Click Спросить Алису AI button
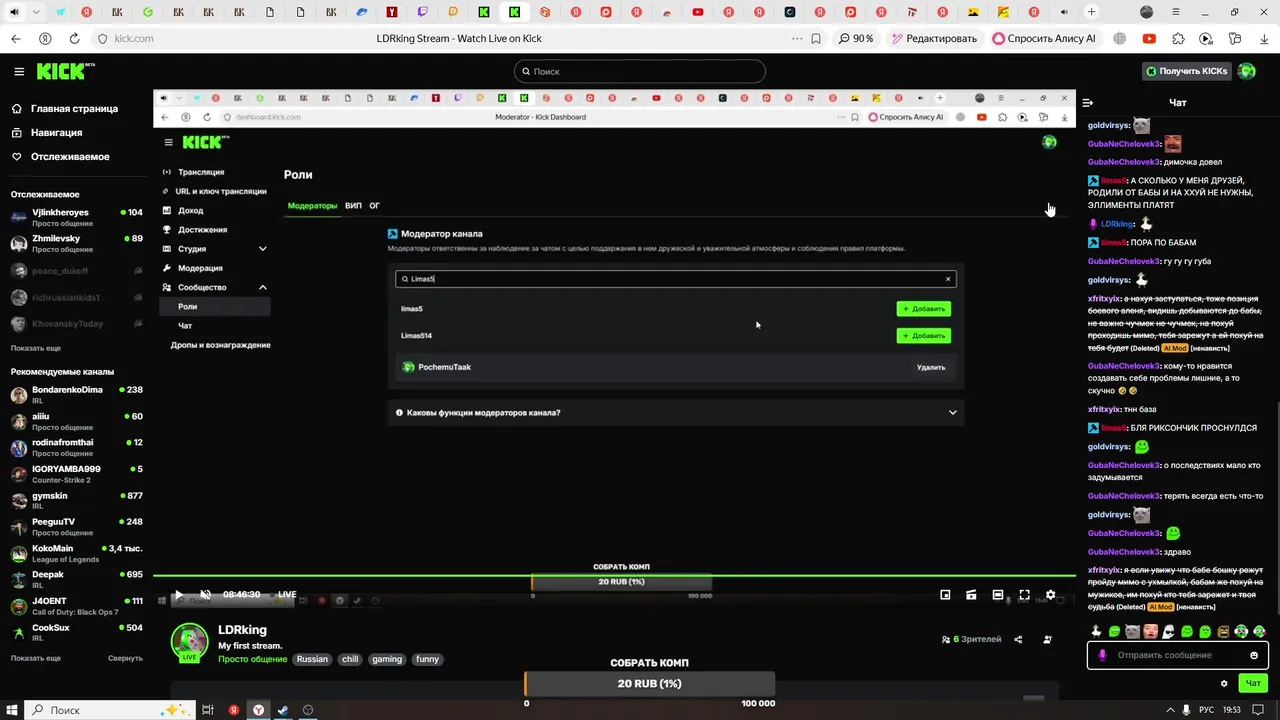This screenshot has height=720, width=1280. 1044,39
